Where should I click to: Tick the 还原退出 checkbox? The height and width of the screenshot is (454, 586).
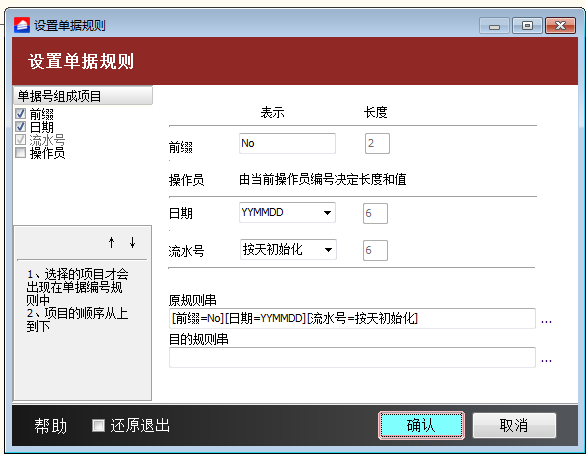pos(98,425)
